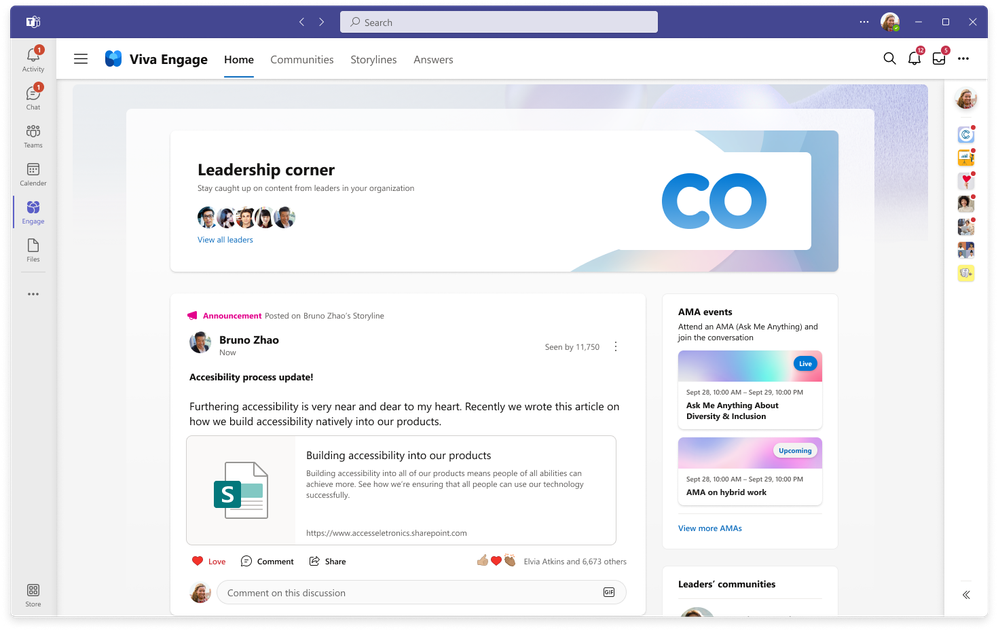The image size is (998, 631).
Task: Insert a GIF in comment
Action: tap(608, 593)
